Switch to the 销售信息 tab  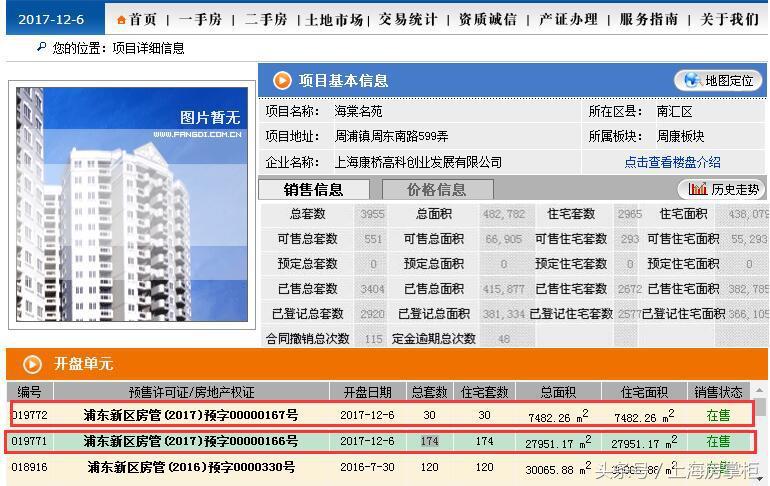314,189
